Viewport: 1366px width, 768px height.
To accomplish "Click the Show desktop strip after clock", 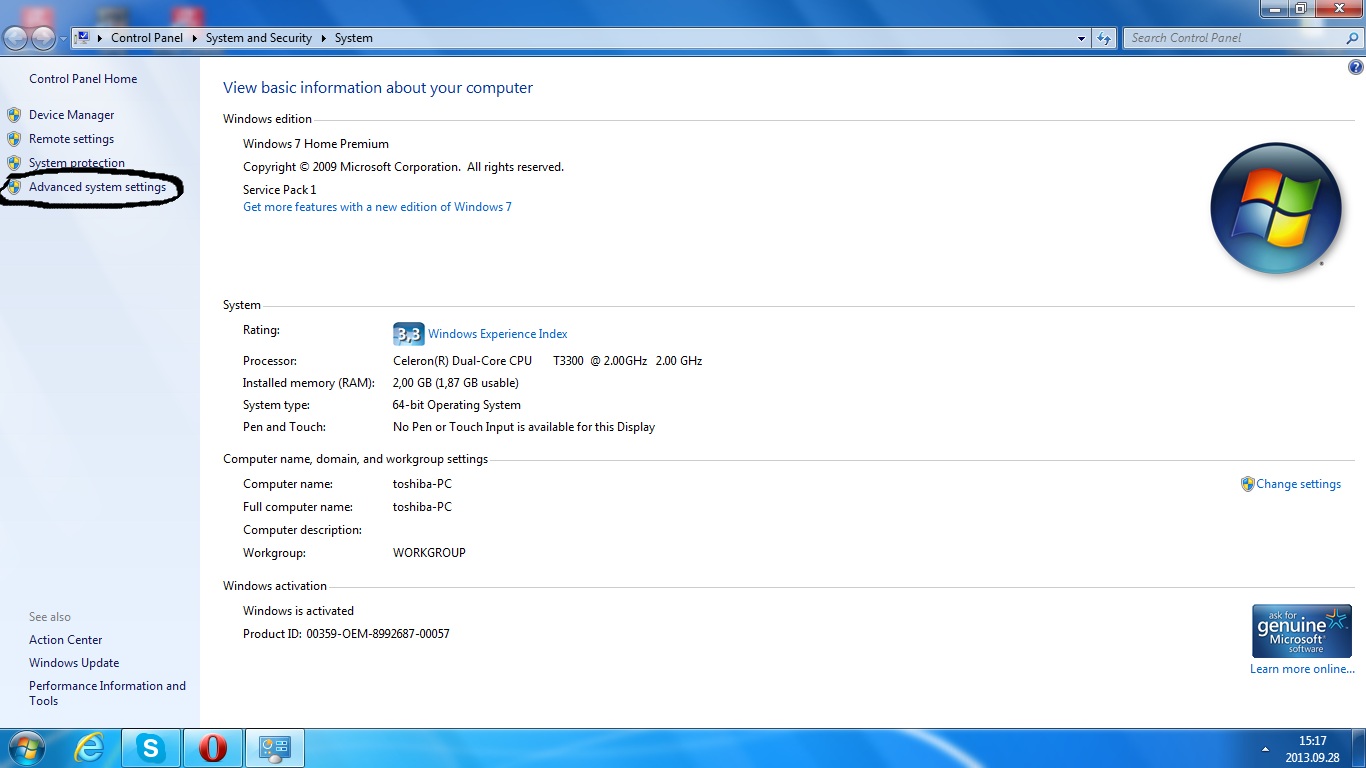I will [x=1359, y=748].
